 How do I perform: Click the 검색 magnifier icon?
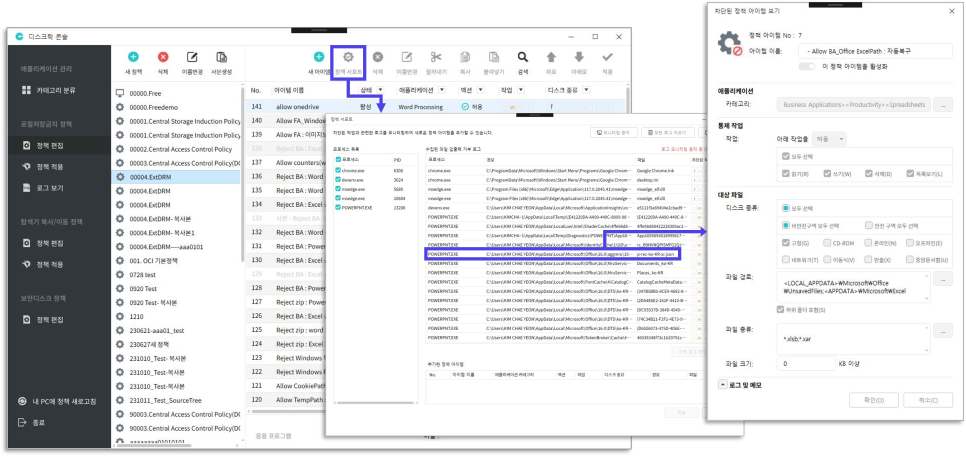point(522,57)
